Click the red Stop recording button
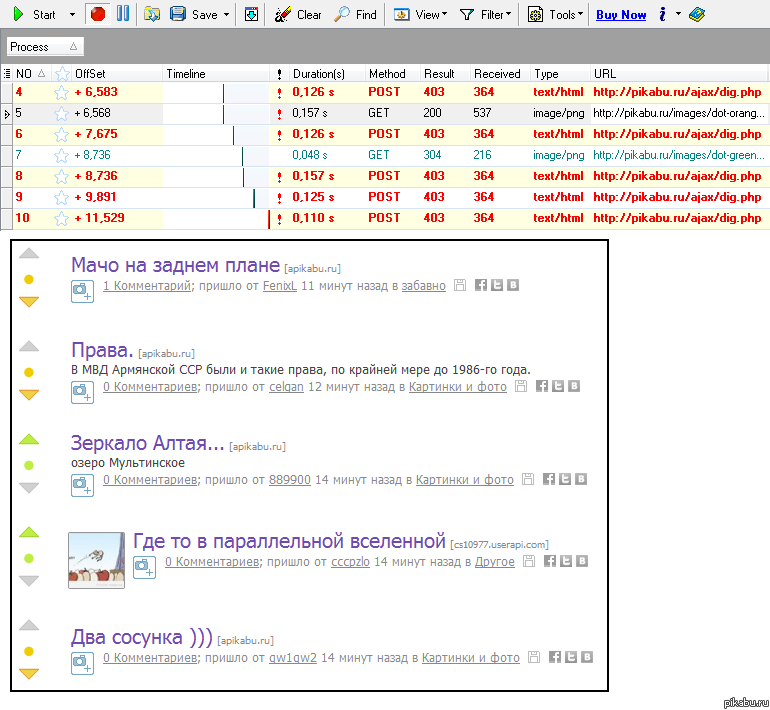770x710 pixels. (x=97, y=14)
